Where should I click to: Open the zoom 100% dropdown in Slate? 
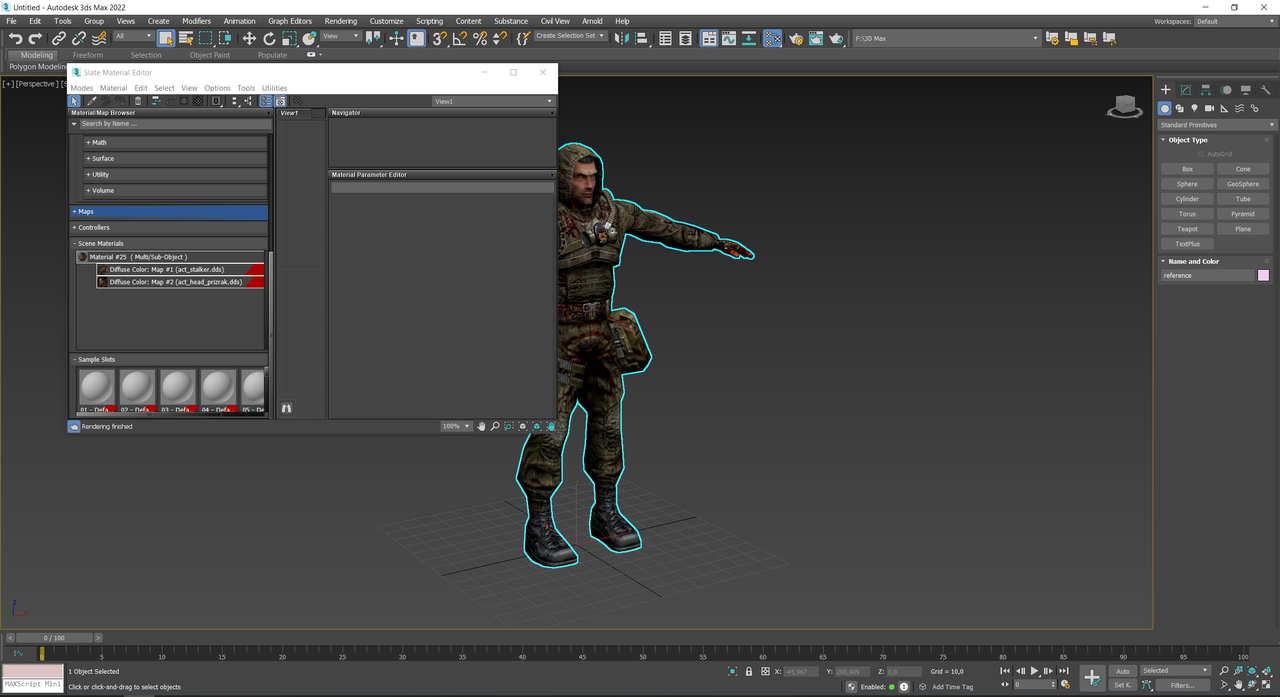456,426
